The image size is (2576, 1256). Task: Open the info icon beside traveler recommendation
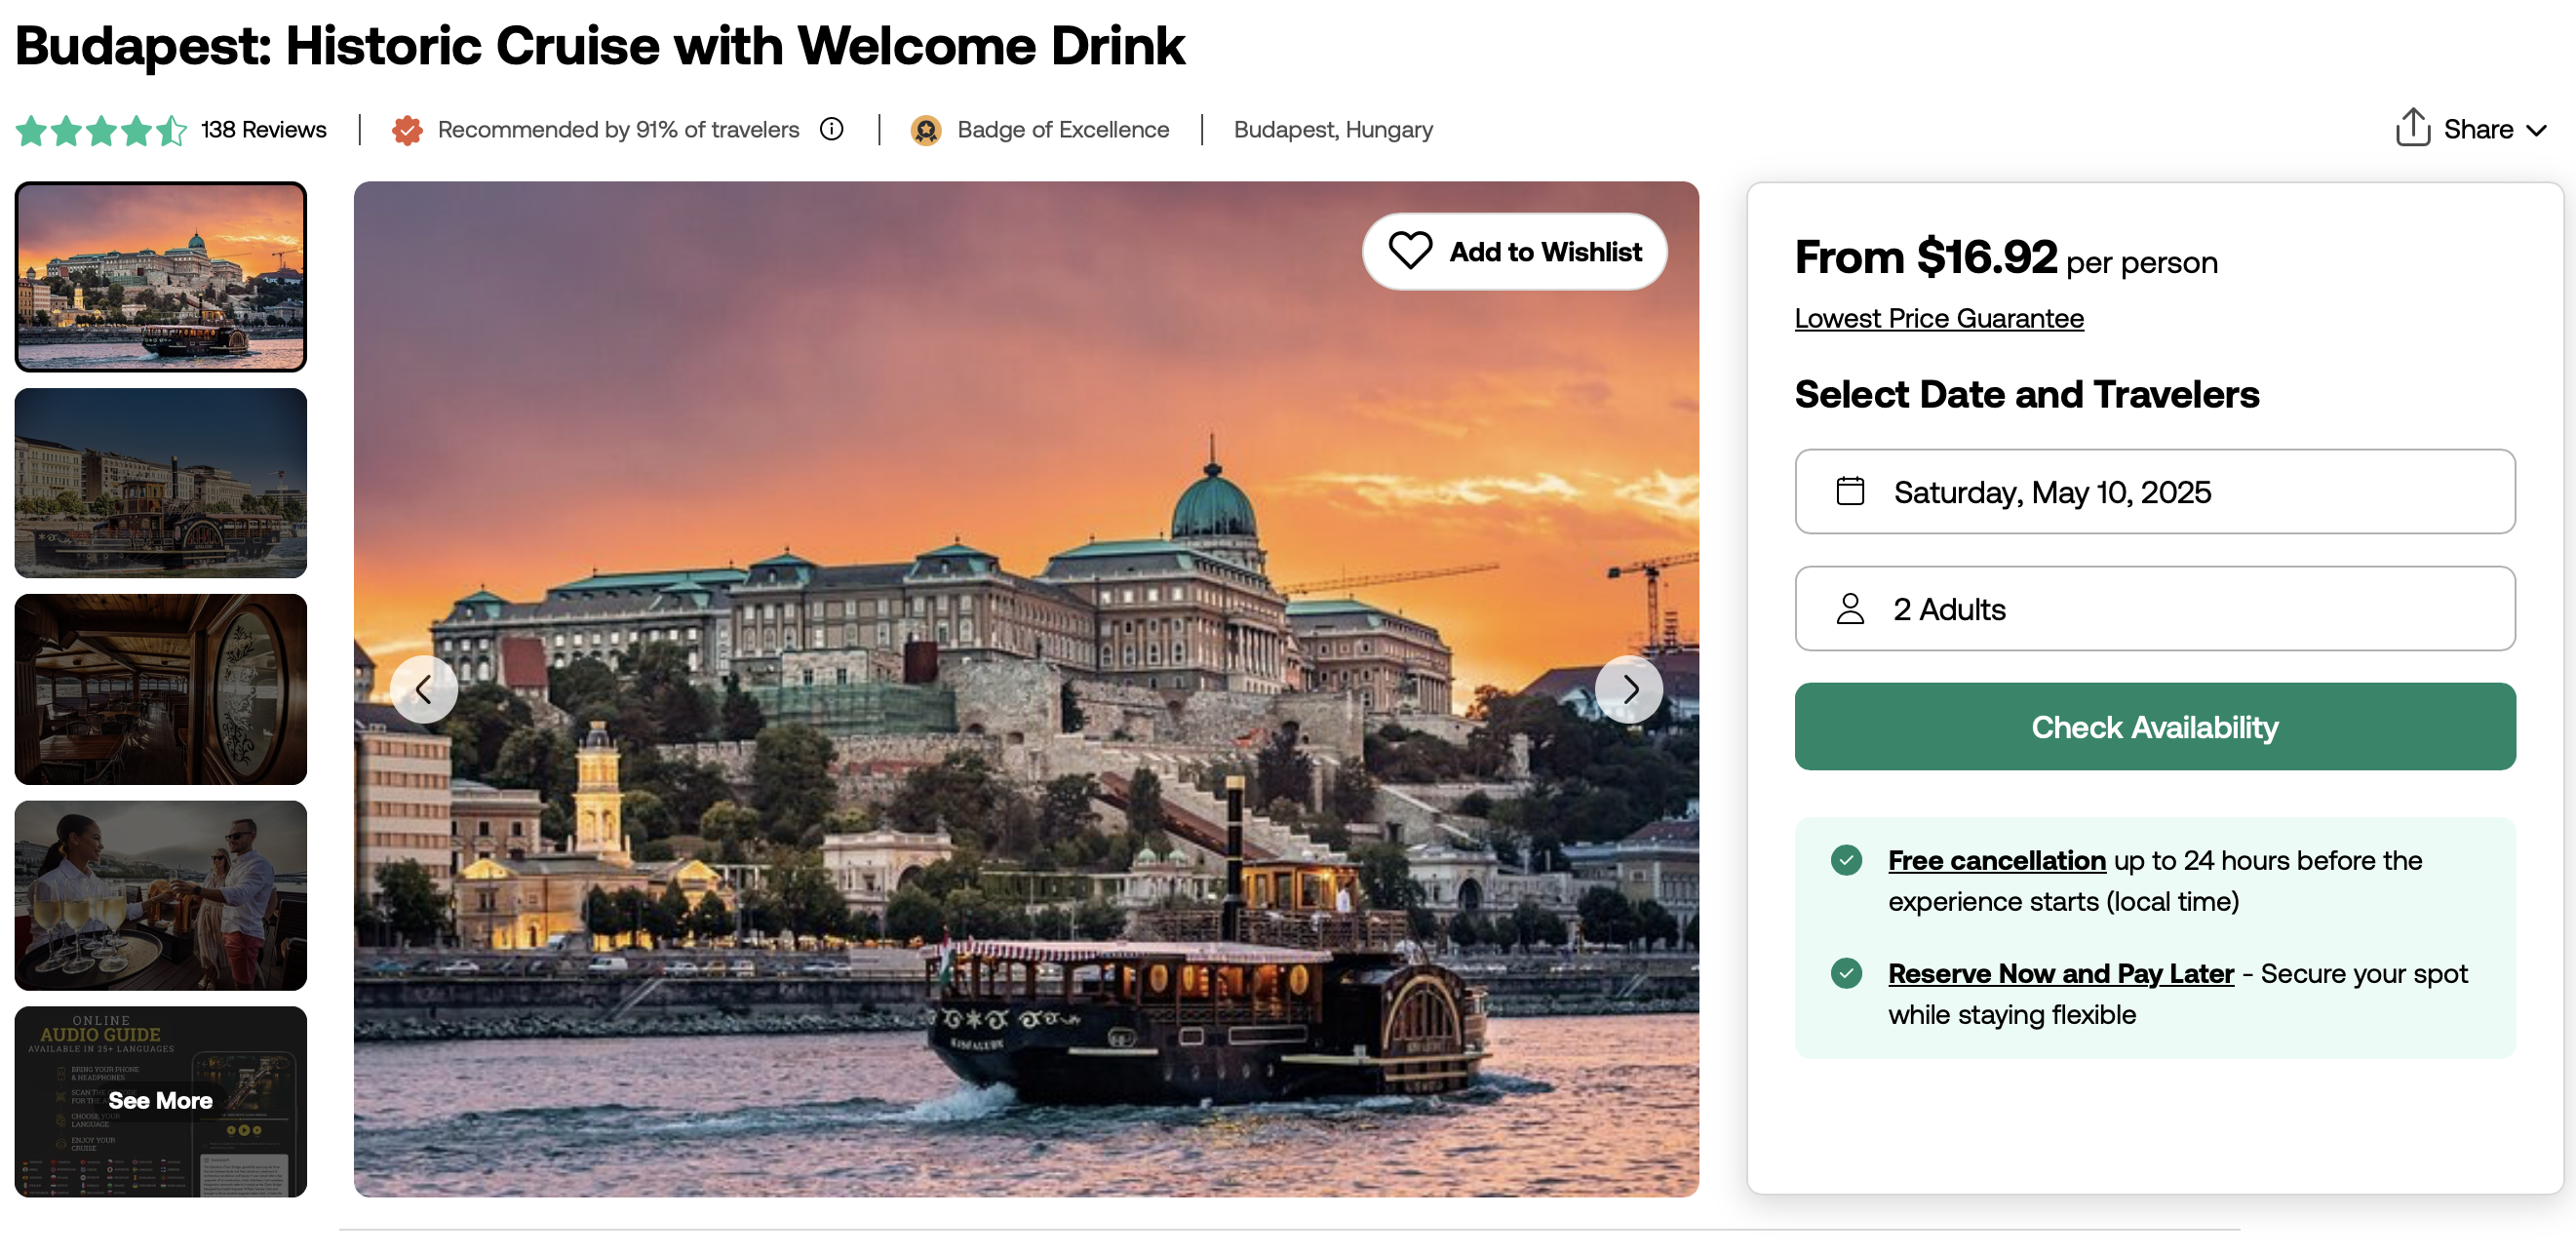click(x=831, y=129)
